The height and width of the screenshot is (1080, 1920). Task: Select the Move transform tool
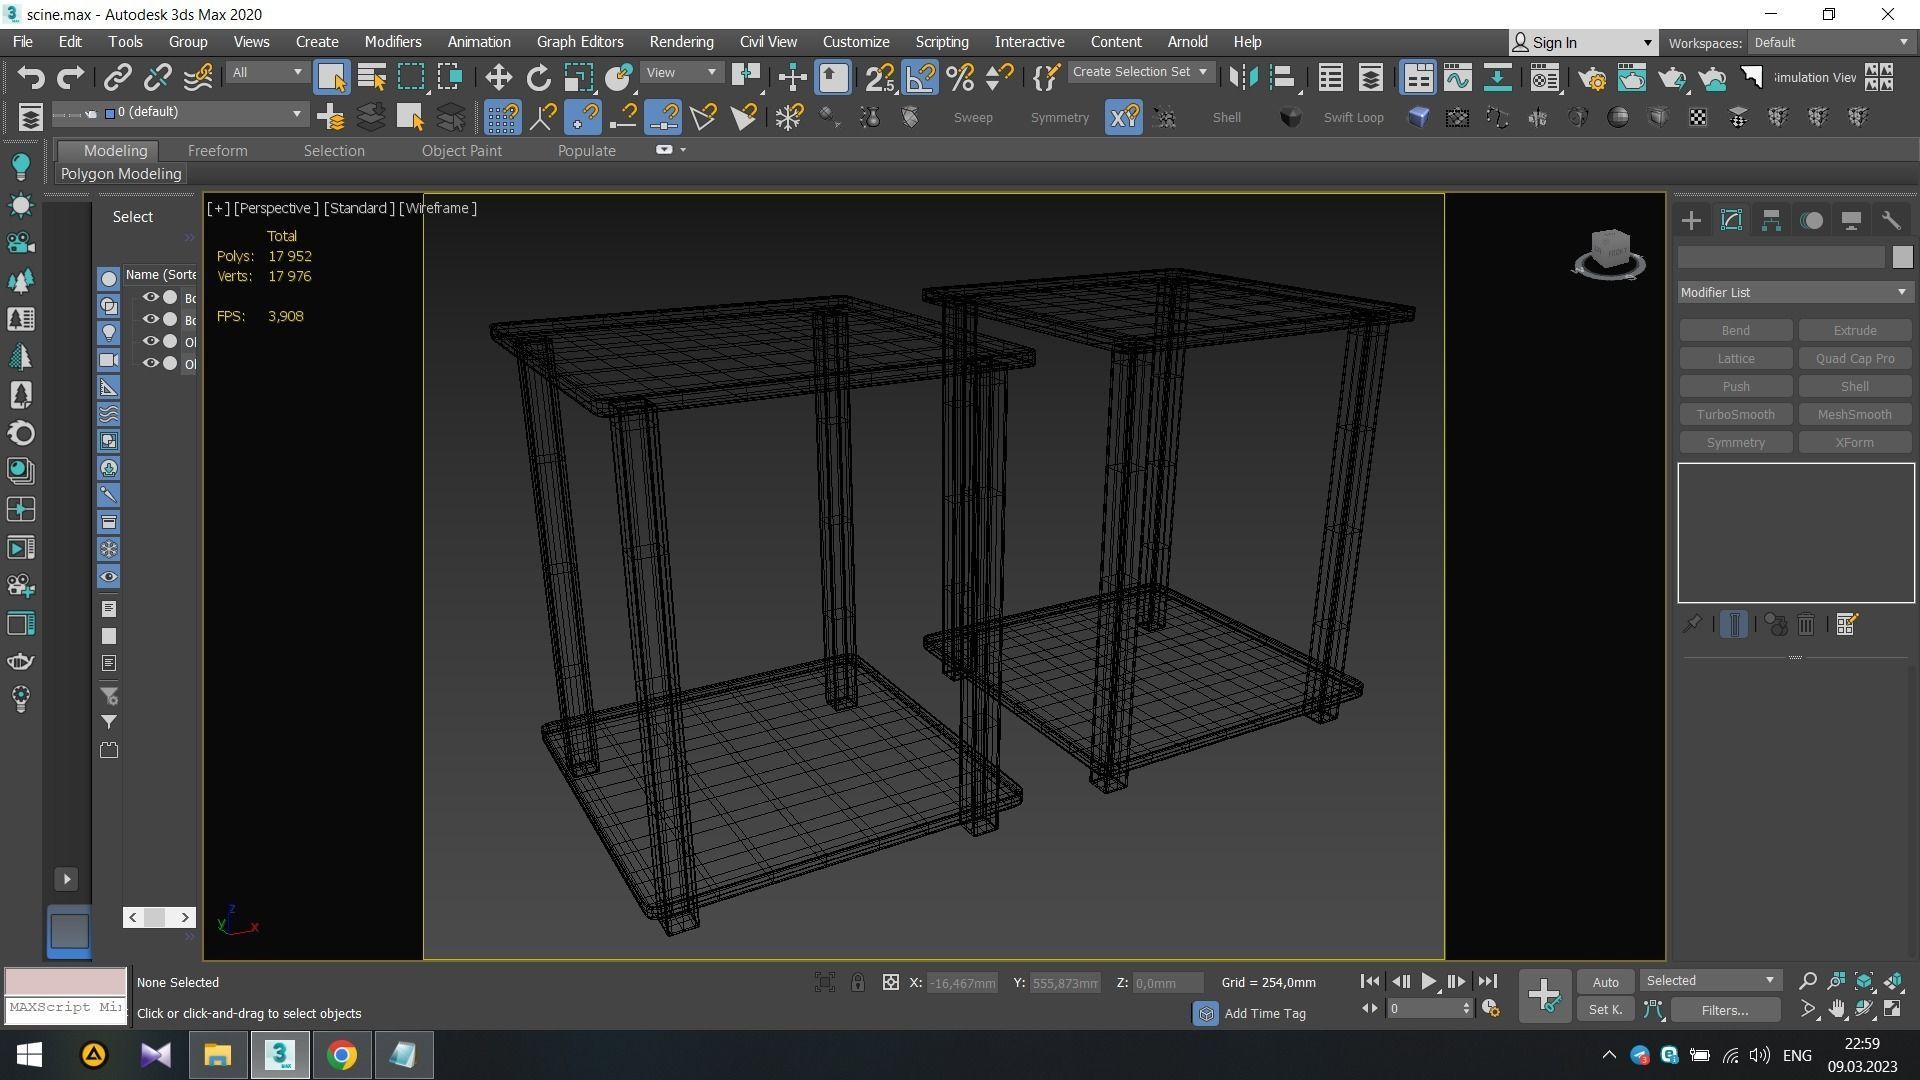[498, 77]
